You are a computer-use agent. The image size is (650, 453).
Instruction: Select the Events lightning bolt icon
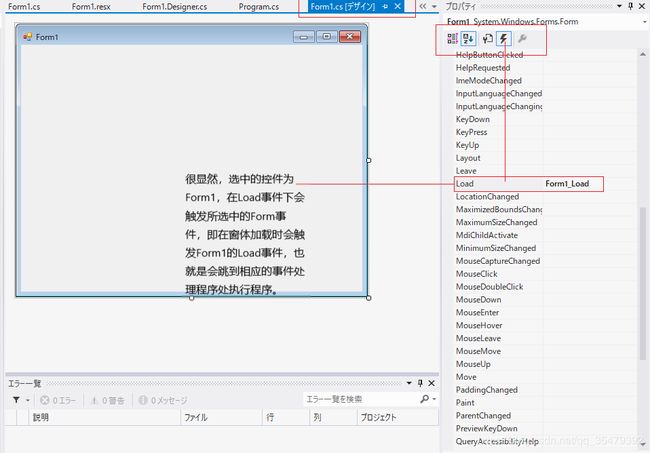[x=504, y=39]
